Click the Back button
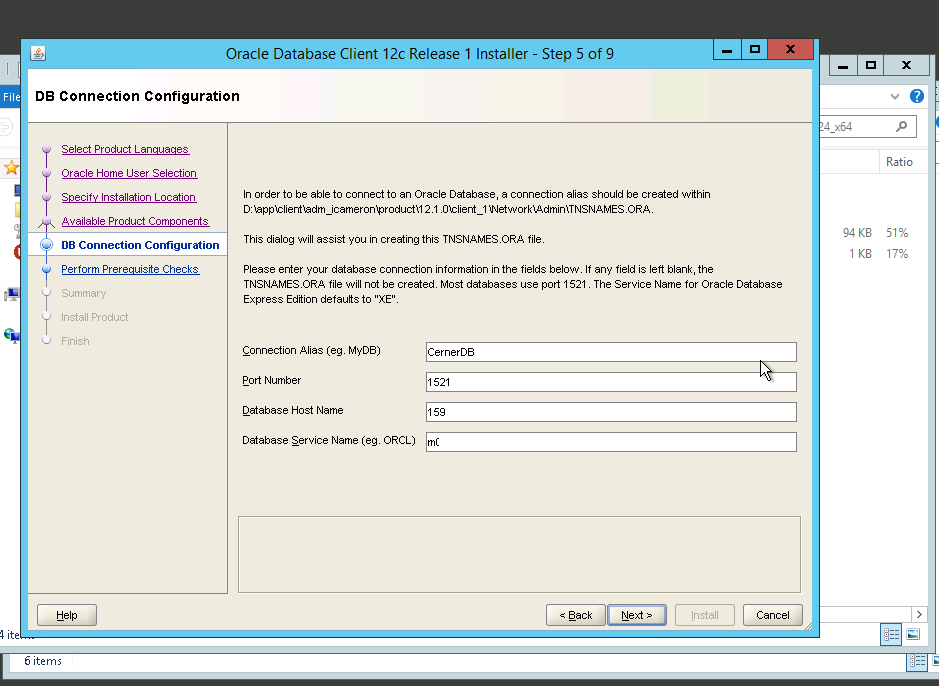The image size is (939, 686). (575, 615)
